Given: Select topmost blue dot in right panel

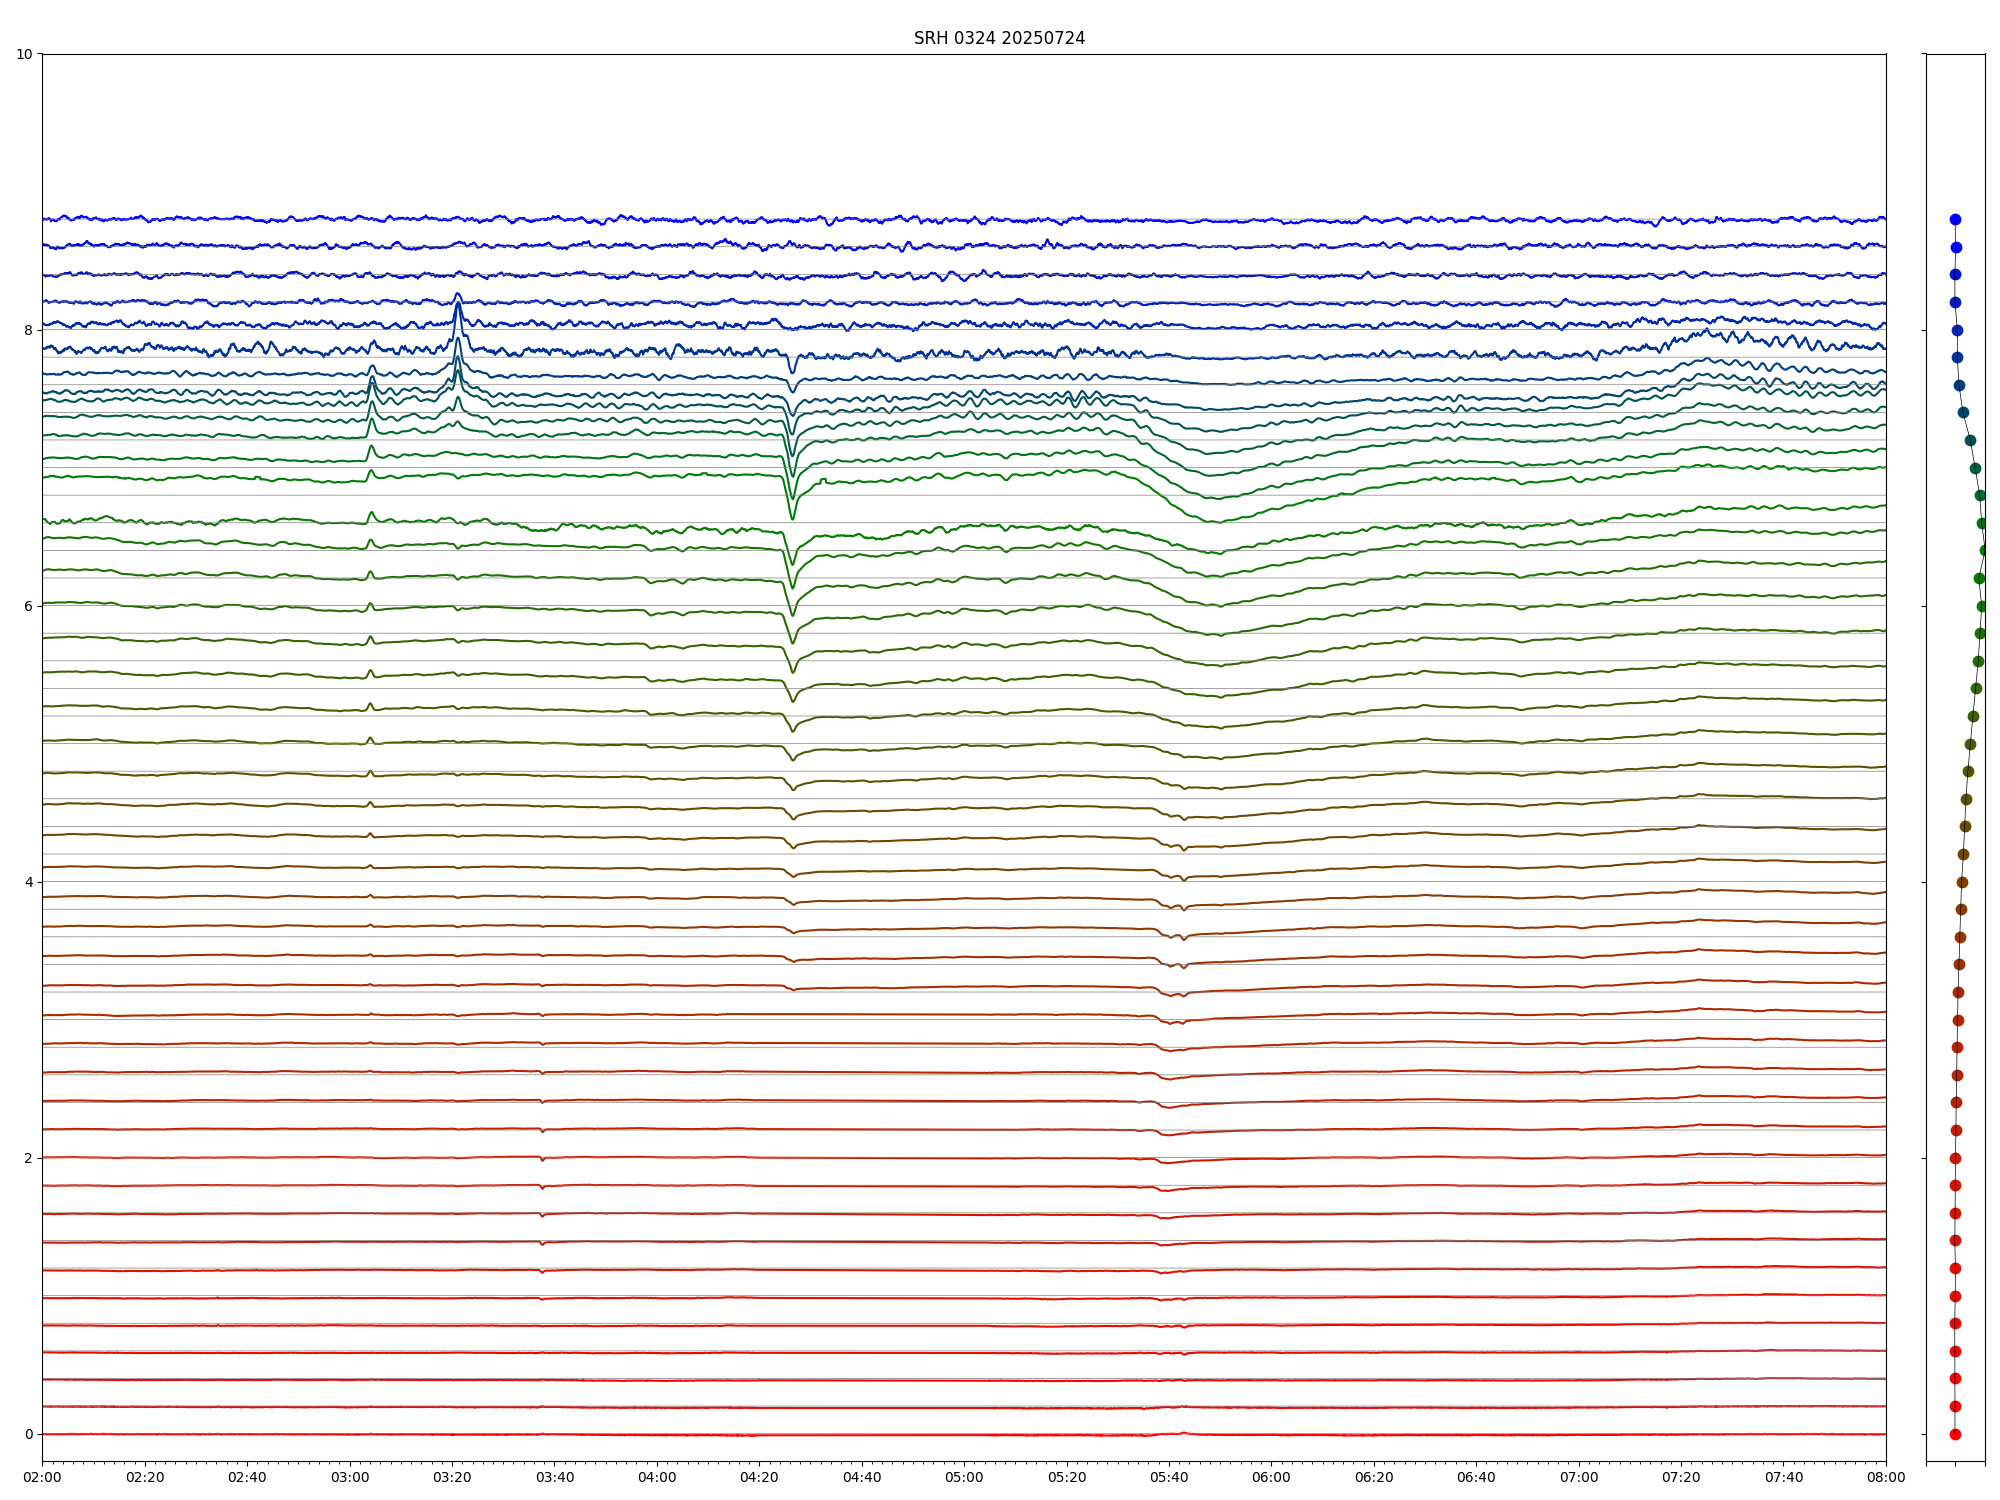Looking at the screenshot, I should pos(1955,219).
